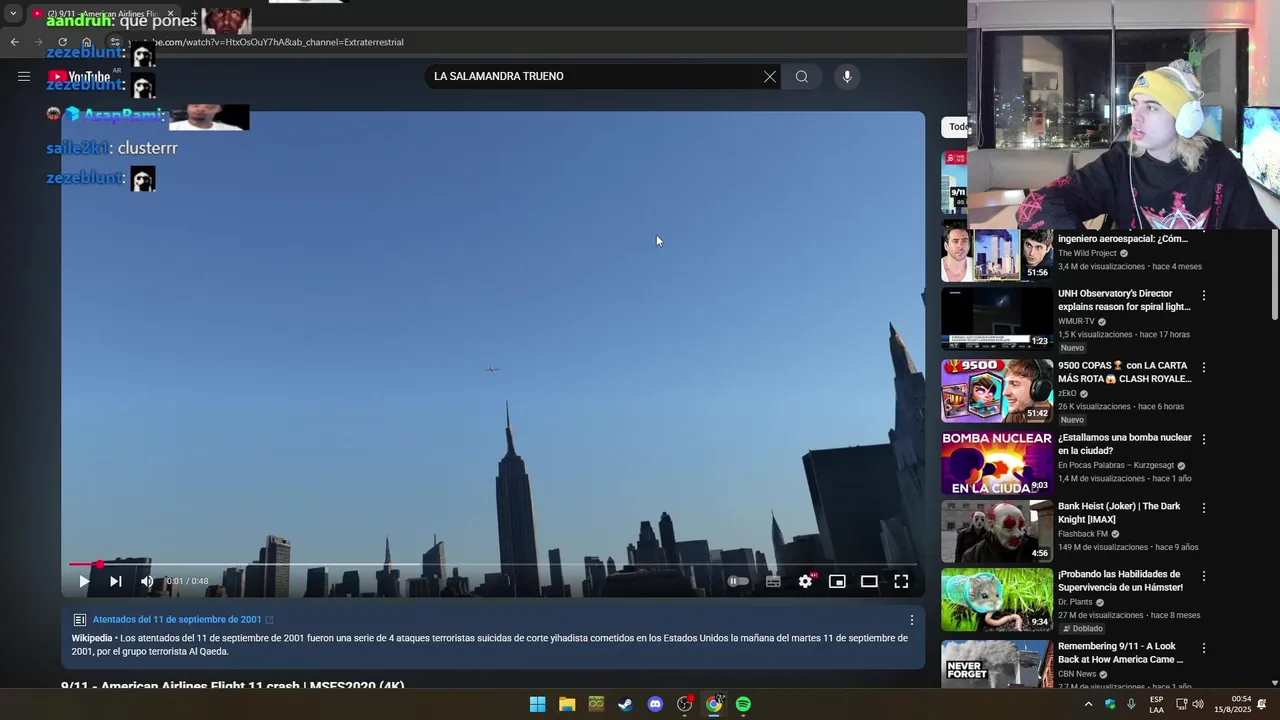The height and width of the screenshot is (720, 1280).
Task: Enable miniplayer mode
Action: click(x=837, y=581)
